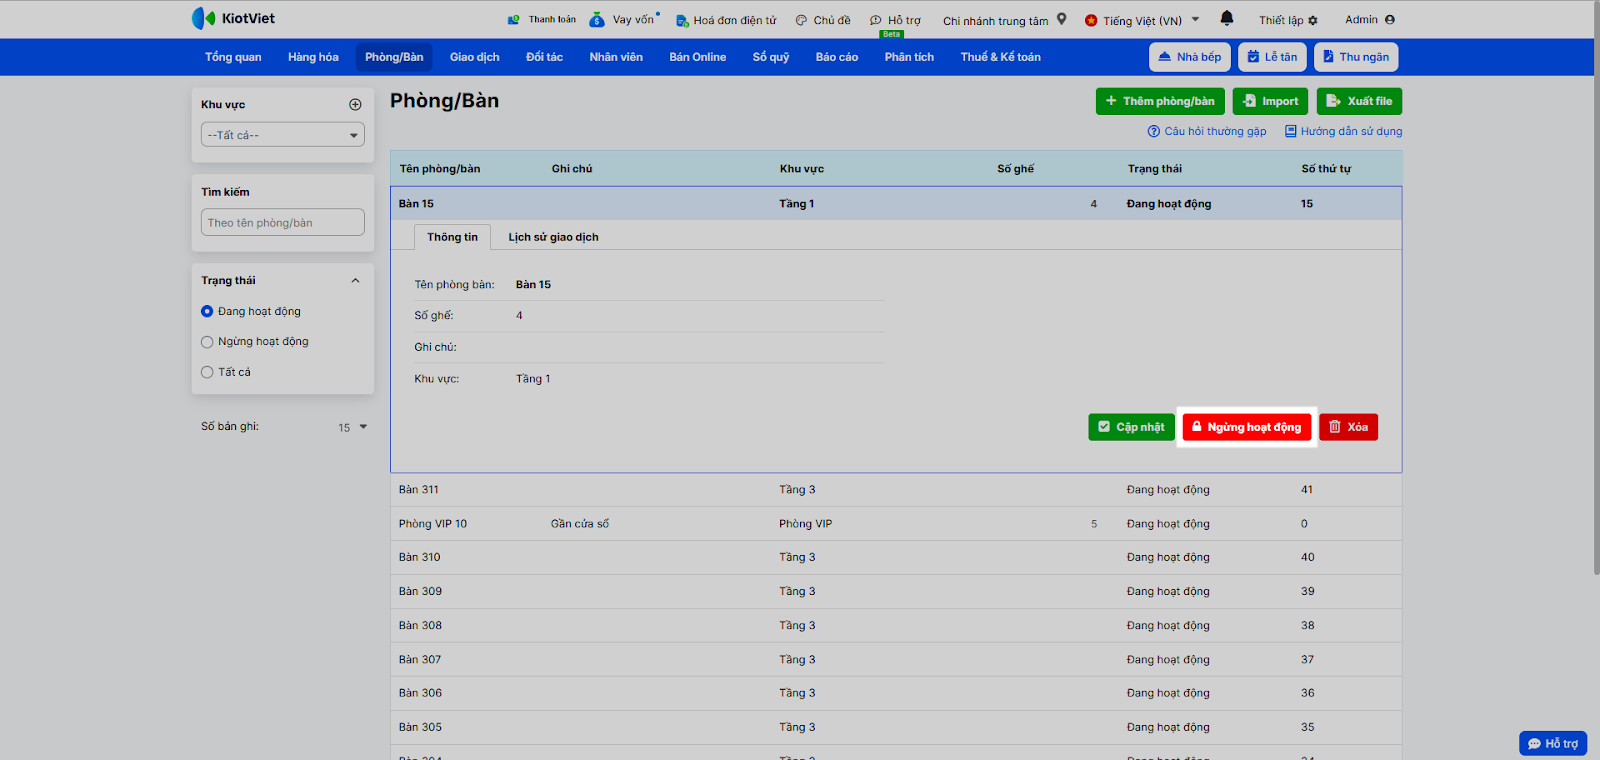Add a new Khu vực with plus icon

(355, 104)
